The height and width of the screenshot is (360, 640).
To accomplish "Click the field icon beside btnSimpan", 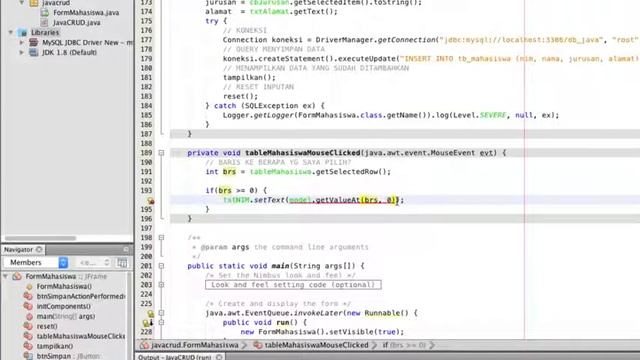I will click(28, 356).
